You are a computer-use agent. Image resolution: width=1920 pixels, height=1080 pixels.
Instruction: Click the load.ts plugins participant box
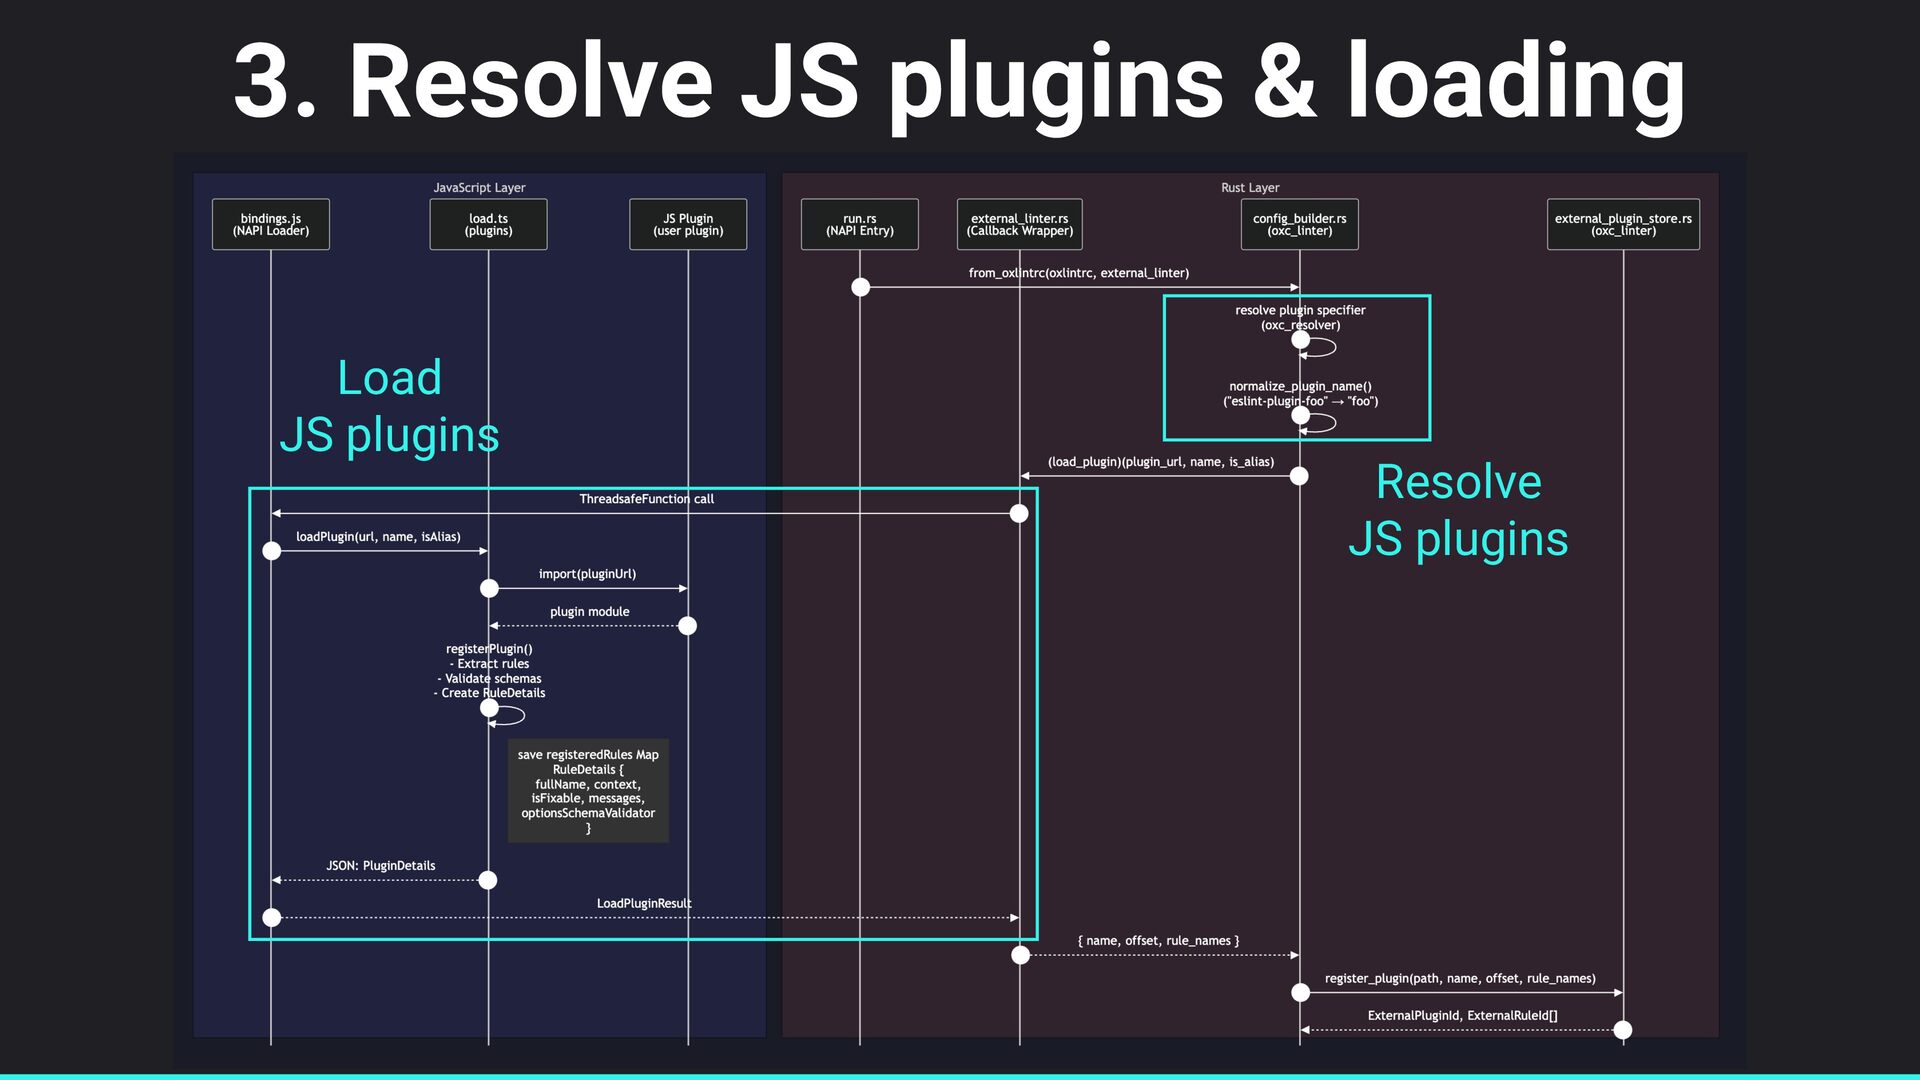[x=488, y=224]
